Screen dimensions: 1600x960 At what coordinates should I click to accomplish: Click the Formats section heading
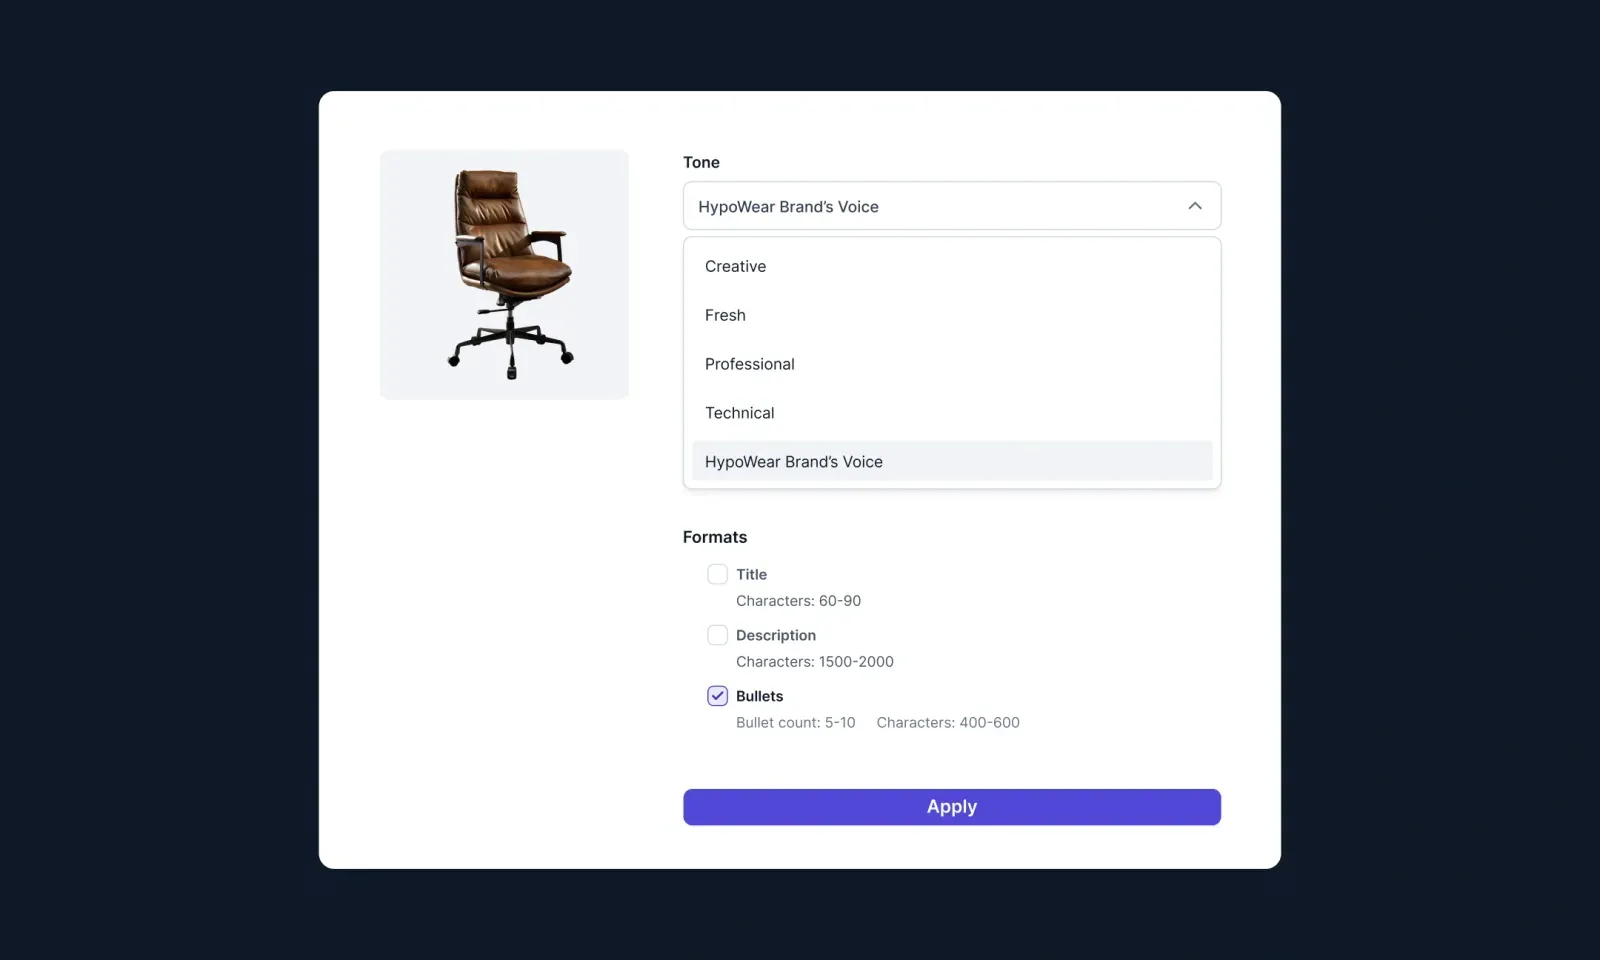[714, 537]
